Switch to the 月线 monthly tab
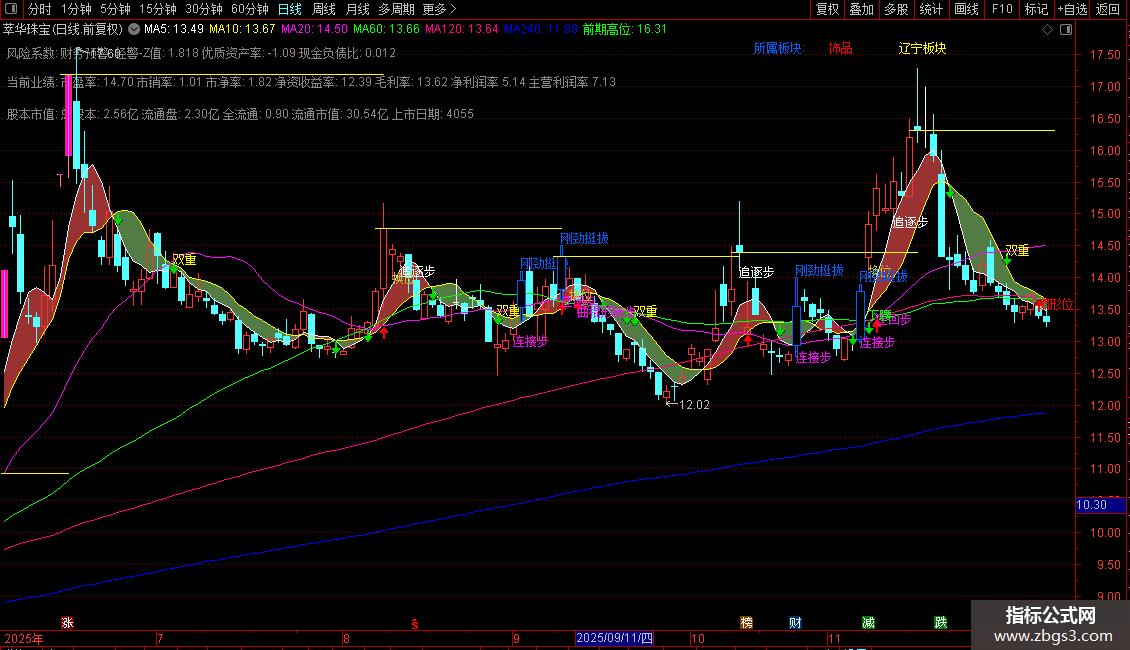Screen dimensions: 1130x650 [357, 9]
